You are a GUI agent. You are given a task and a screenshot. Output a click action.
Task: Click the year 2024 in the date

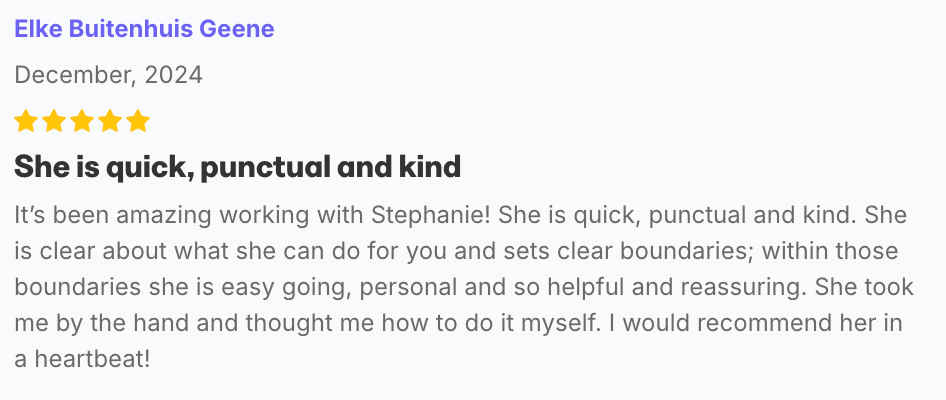(173, 75)
